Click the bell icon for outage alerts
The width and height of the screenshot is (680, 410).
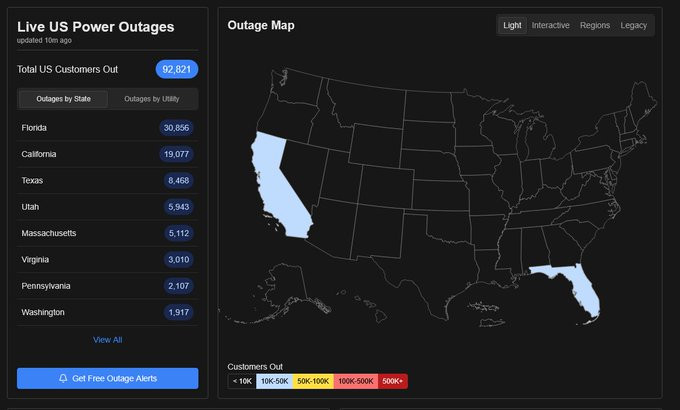(x=64, y=378)
